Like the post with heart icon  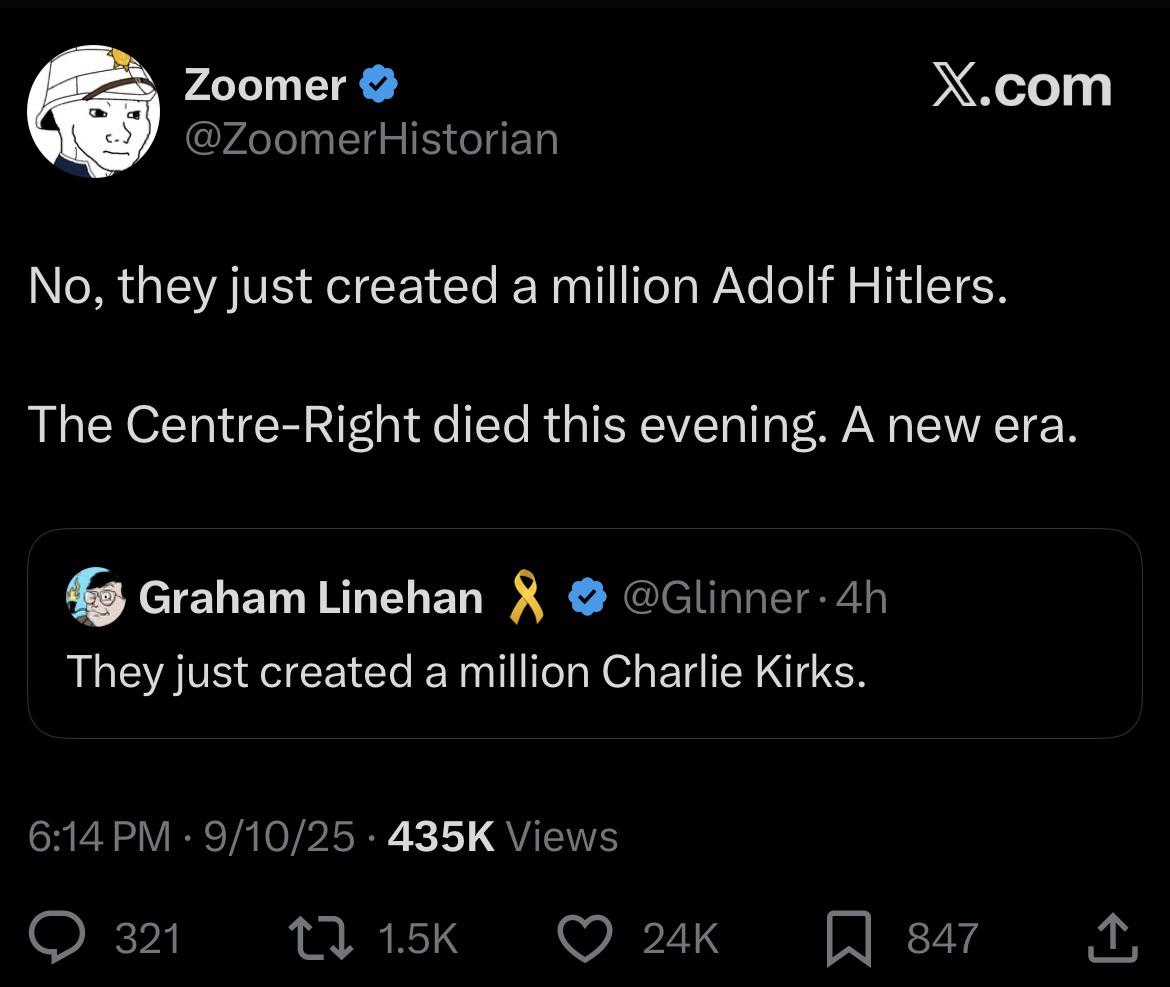[x=588, y=938]
